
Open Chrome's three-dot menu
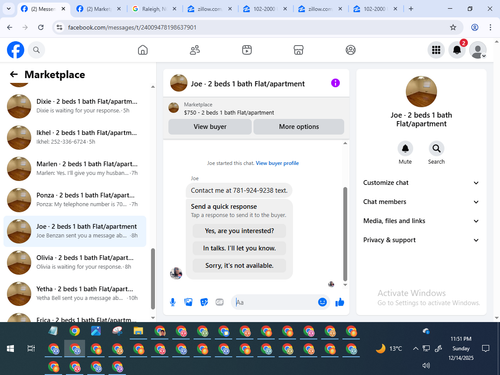pyautogui.click(x=490, y=27)
